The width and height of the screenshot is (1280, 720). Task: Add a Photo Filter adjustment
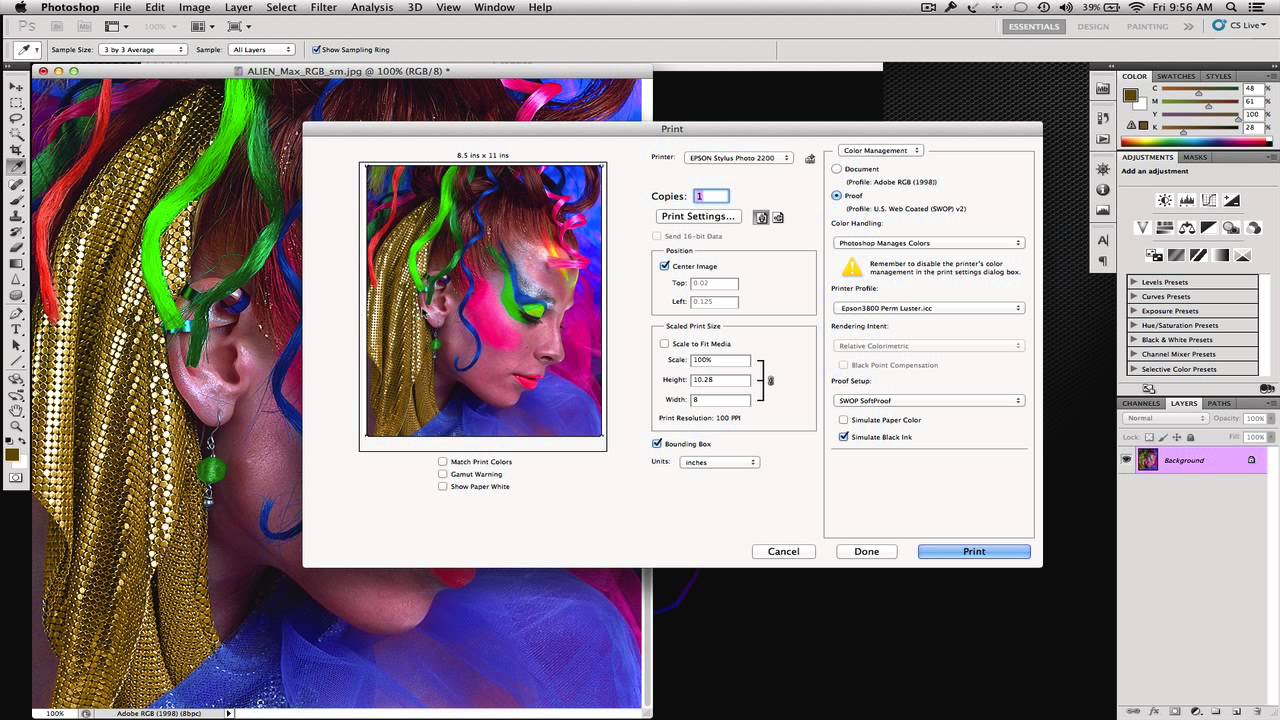tap(1232, 228)
